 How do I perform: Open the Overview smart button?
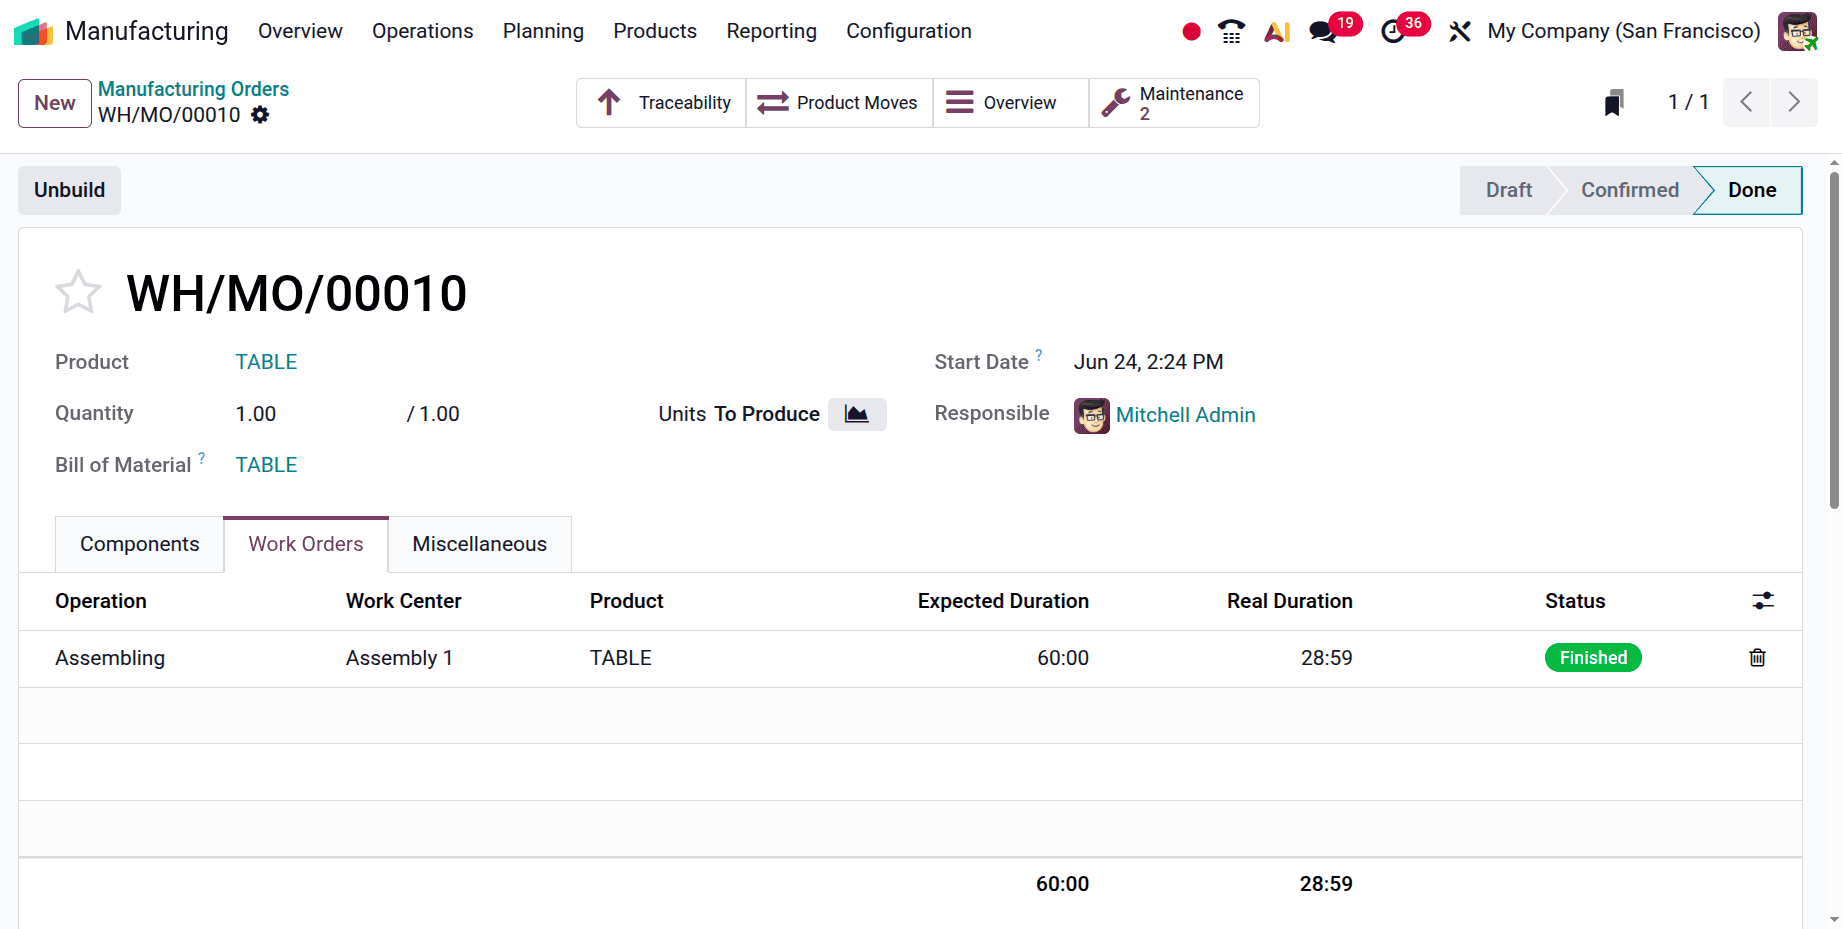pyautogui.click(x=1010, y=103)
